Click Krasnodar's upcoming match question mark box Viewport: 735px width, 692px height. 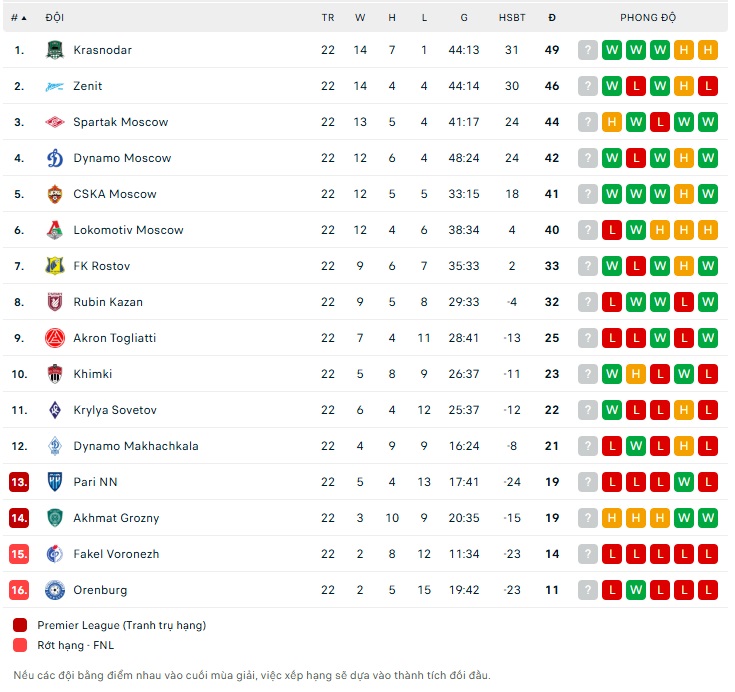tap(588, 50)
